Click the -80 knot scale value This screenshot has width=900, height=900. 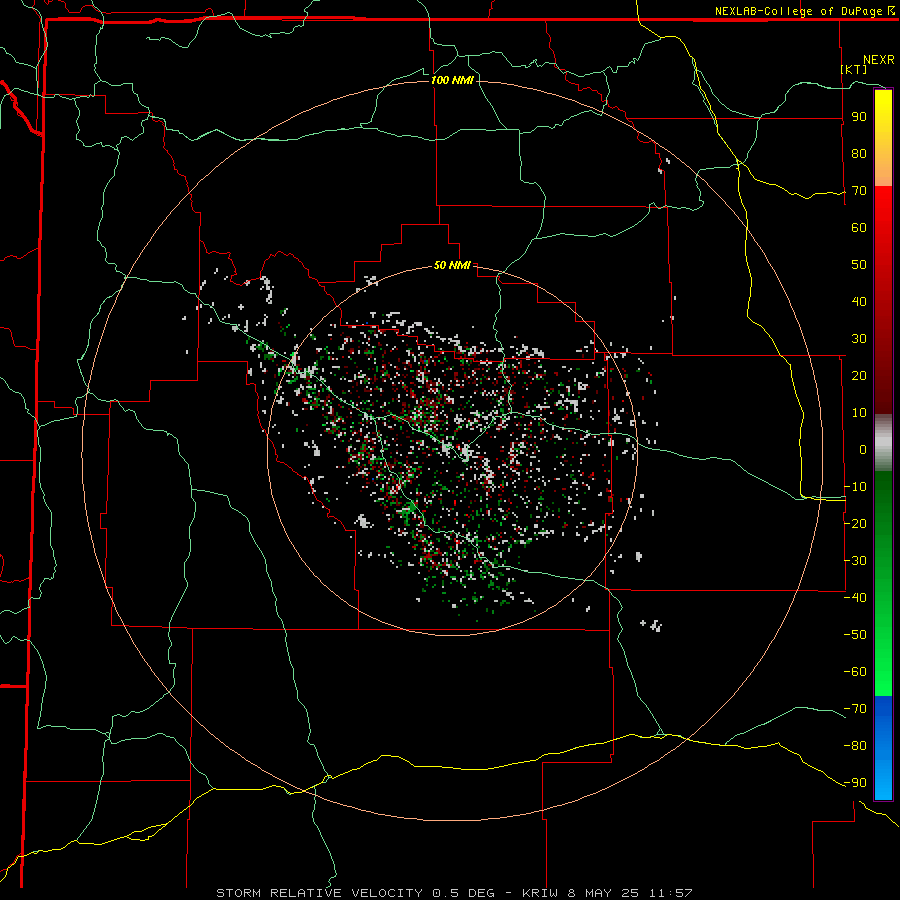855,746
